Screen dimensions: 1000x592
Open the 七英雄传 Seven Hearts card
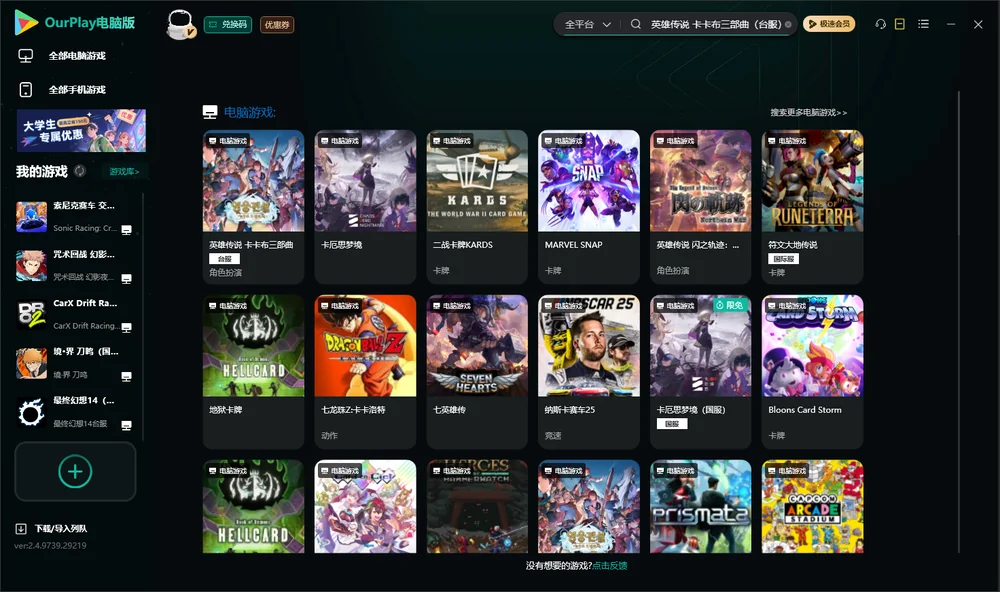click(x=477, y=371)
